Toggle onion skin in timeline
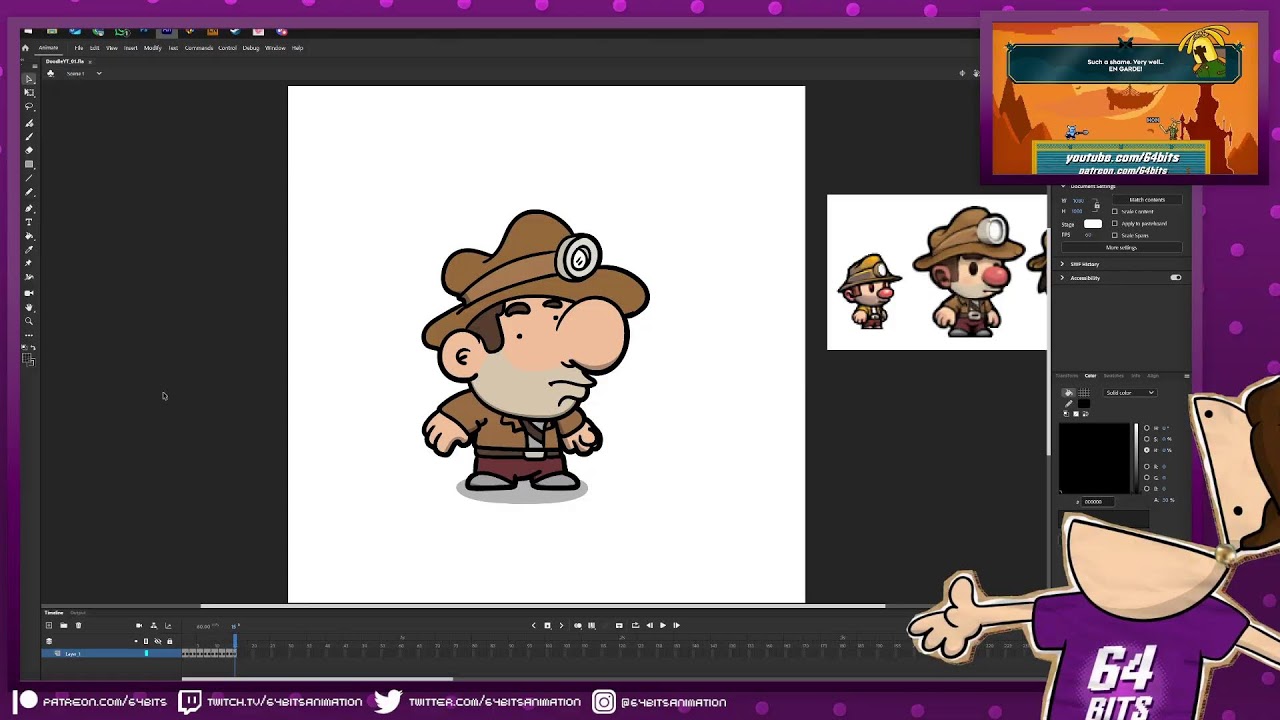This screenshot has height=720, width=1280. point(577,626)
